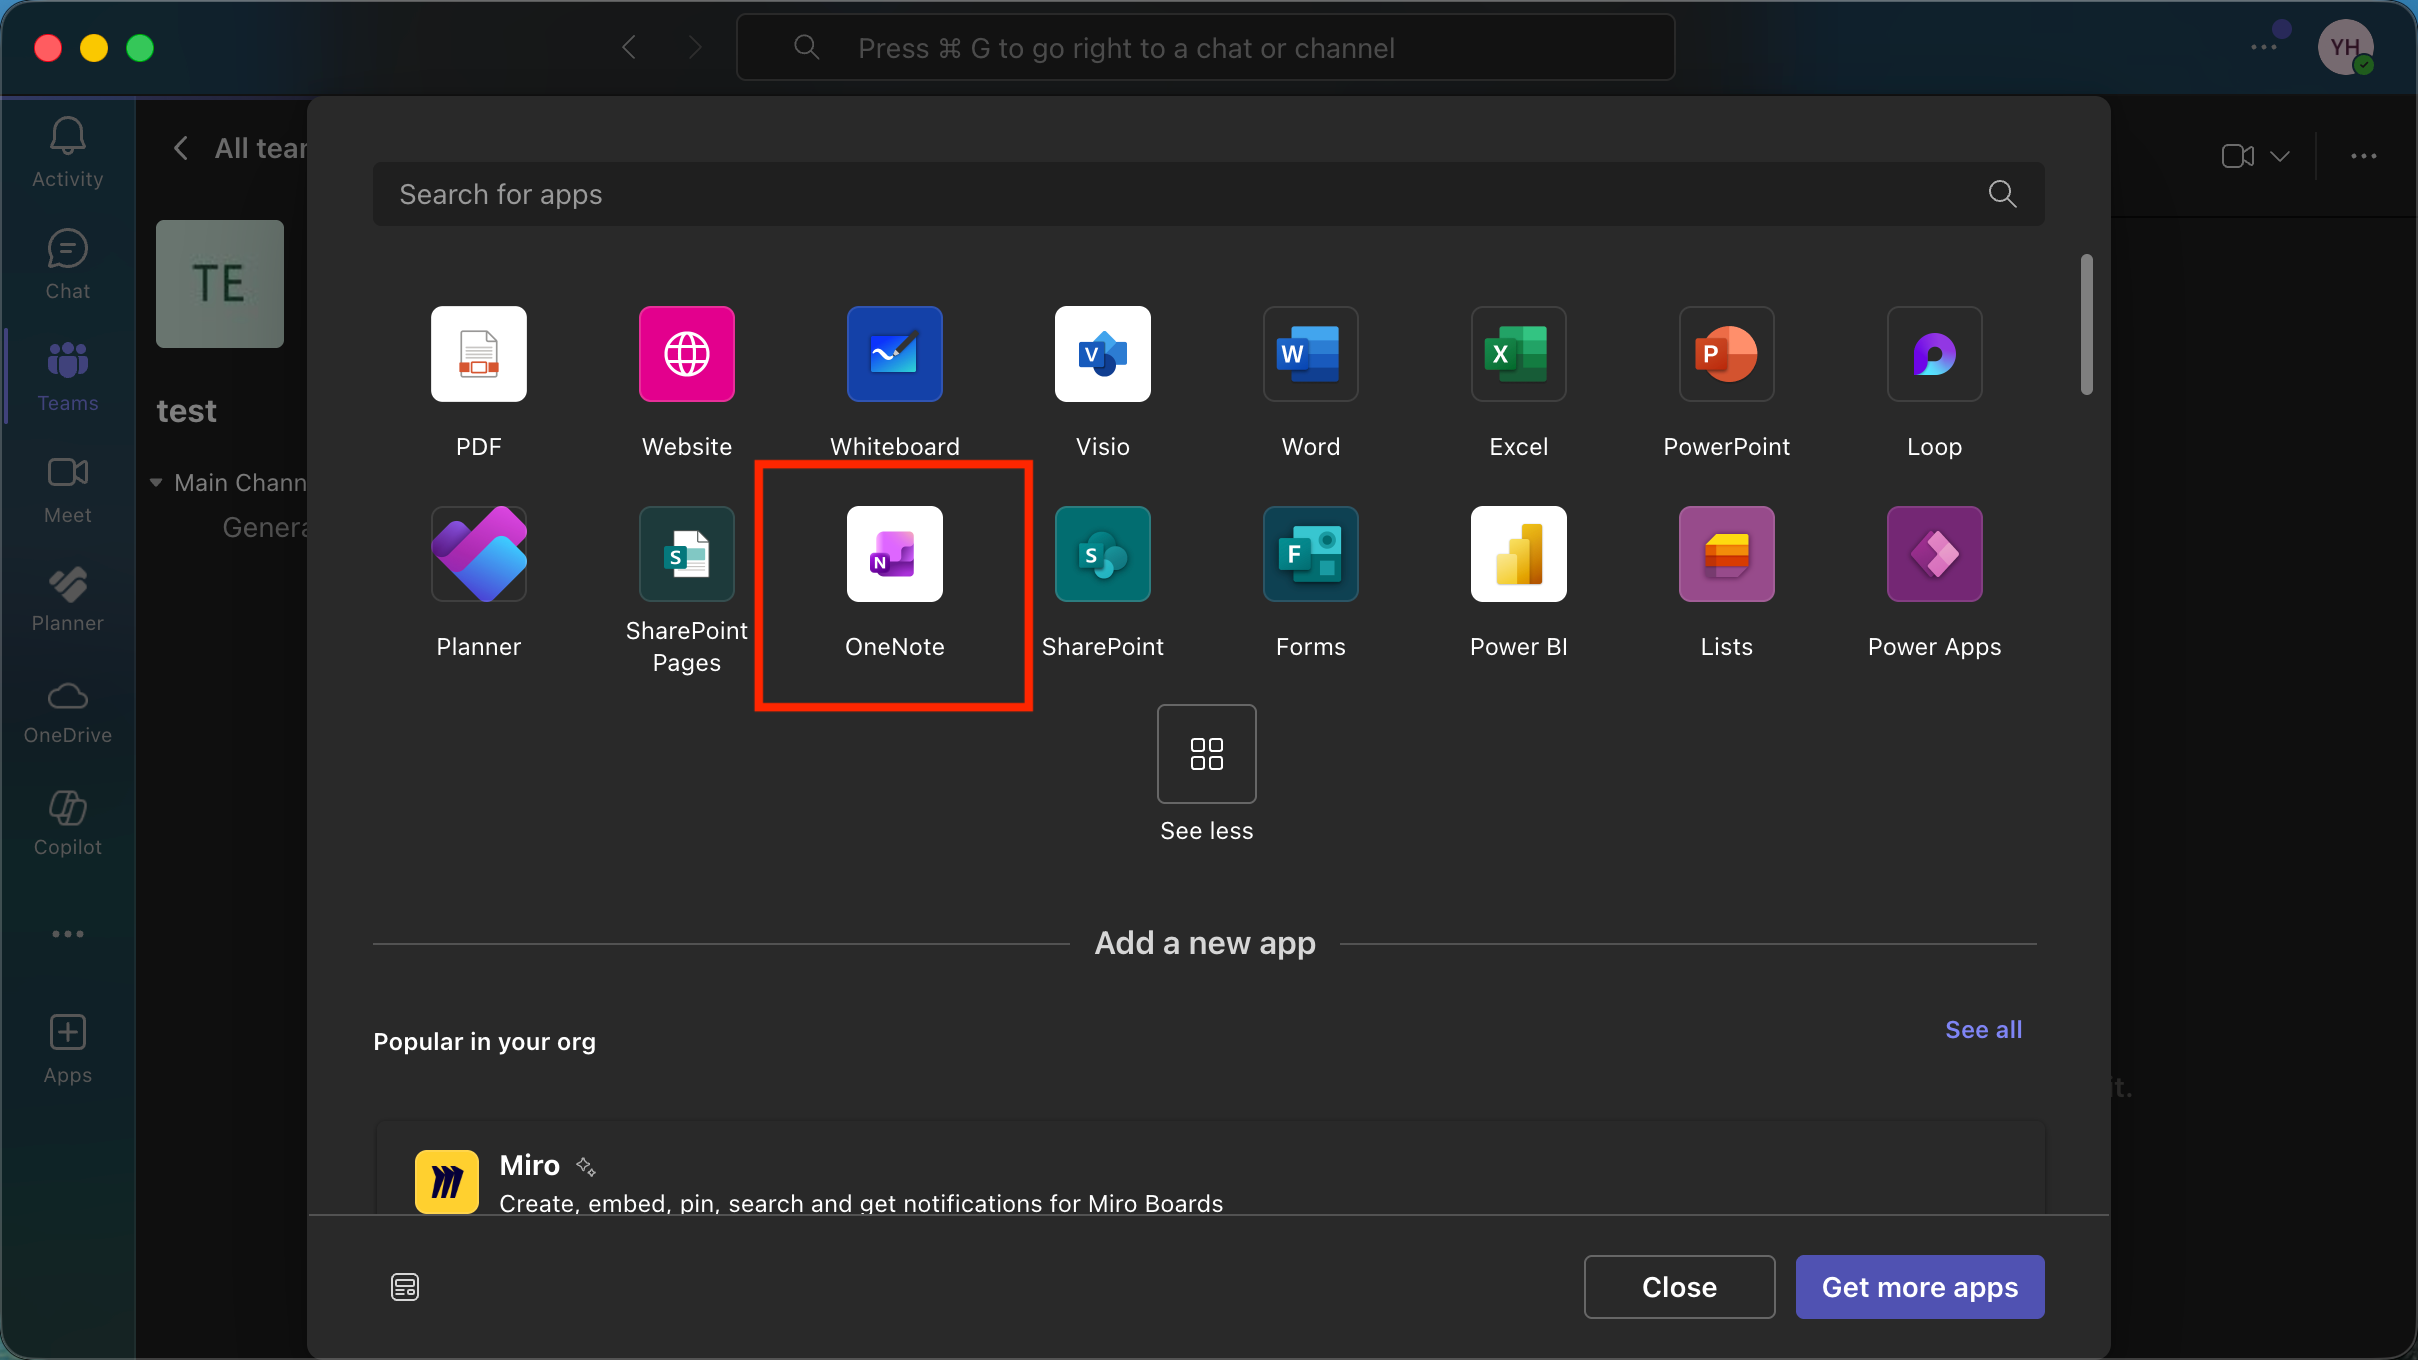
Task: Open Teams in the sidebar
Action: [68, 376]
